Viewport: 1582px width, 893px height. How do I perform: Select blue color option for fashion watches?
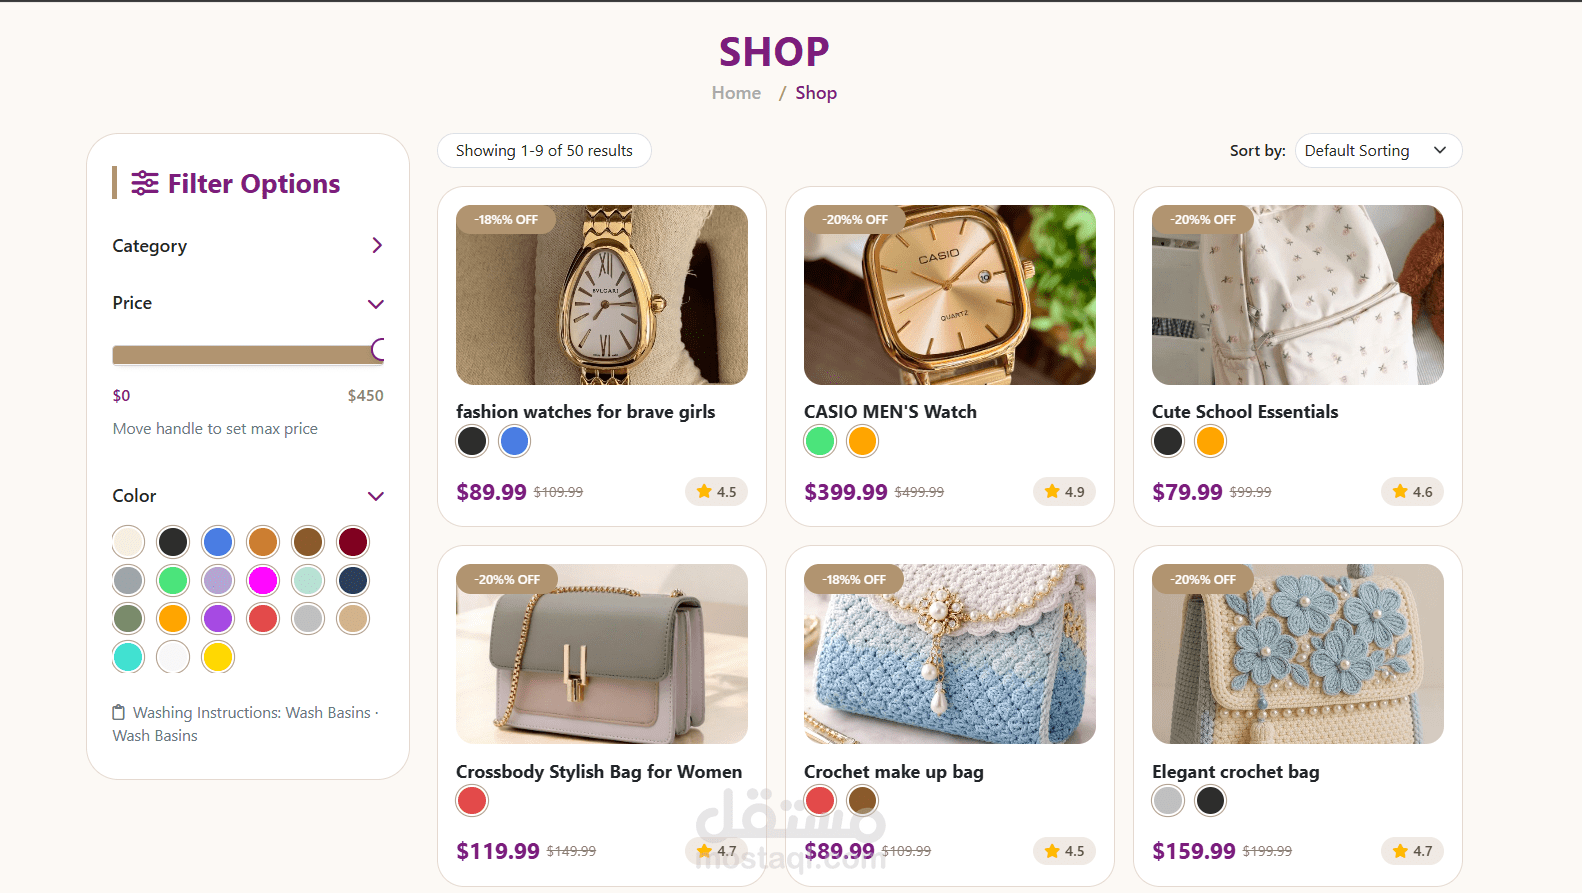[x=515, y=441]
